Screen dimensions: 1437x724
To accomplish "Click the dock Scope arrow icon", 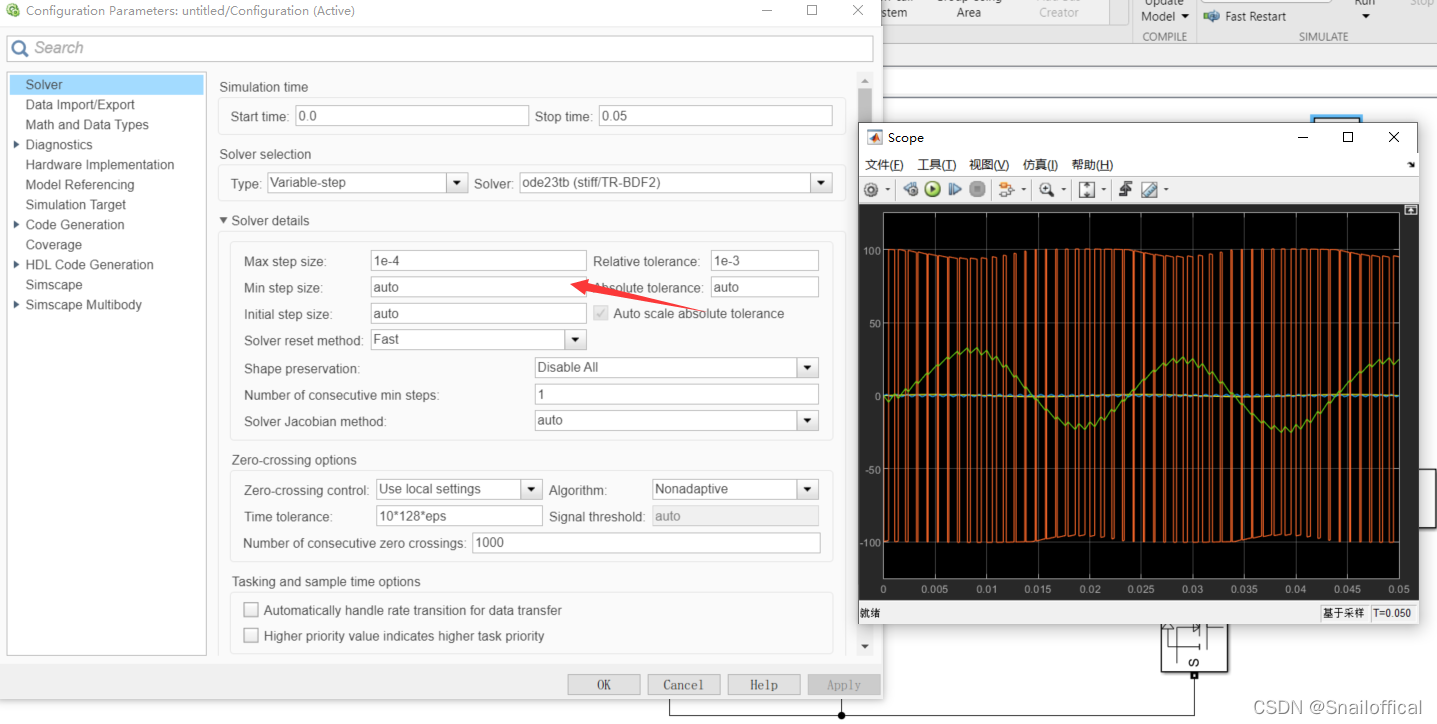I will (1411, 165).
